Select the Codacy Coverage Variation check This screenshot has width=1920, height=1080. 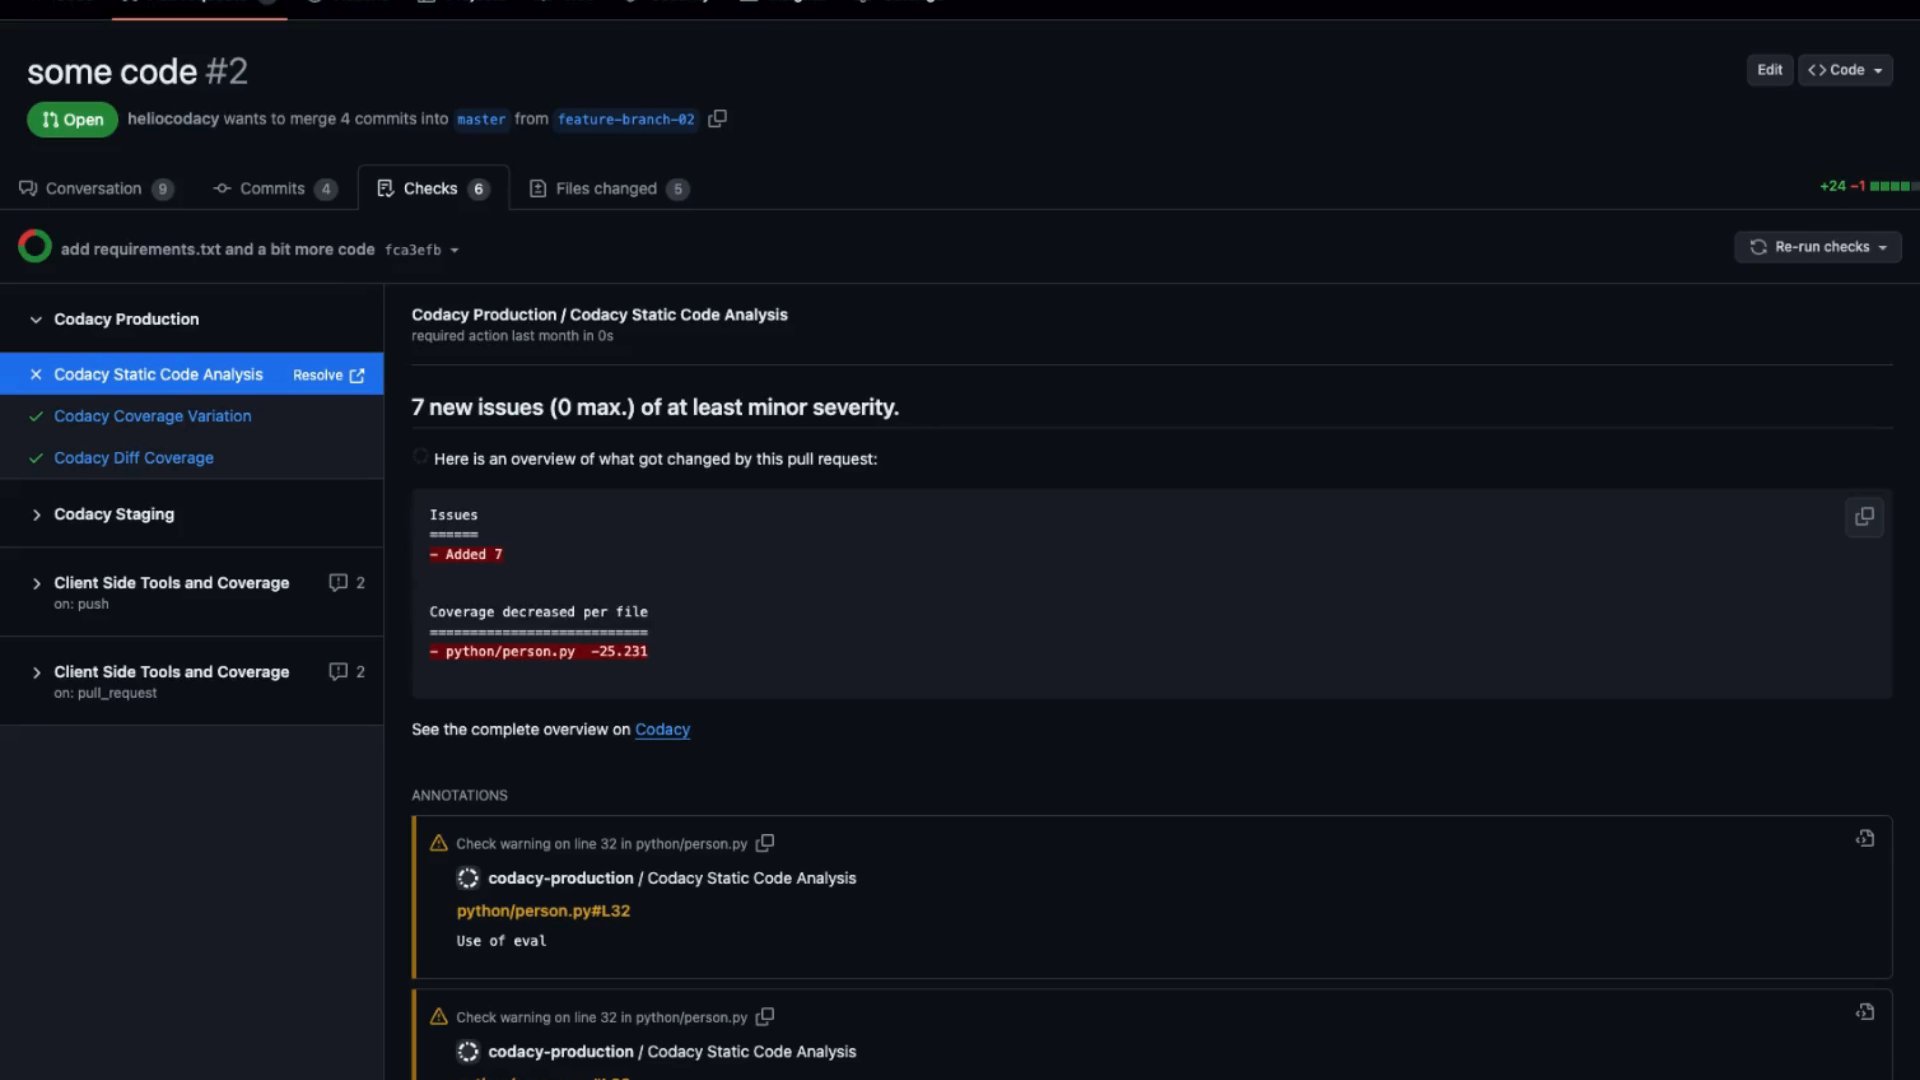click(x=152, y=416)
